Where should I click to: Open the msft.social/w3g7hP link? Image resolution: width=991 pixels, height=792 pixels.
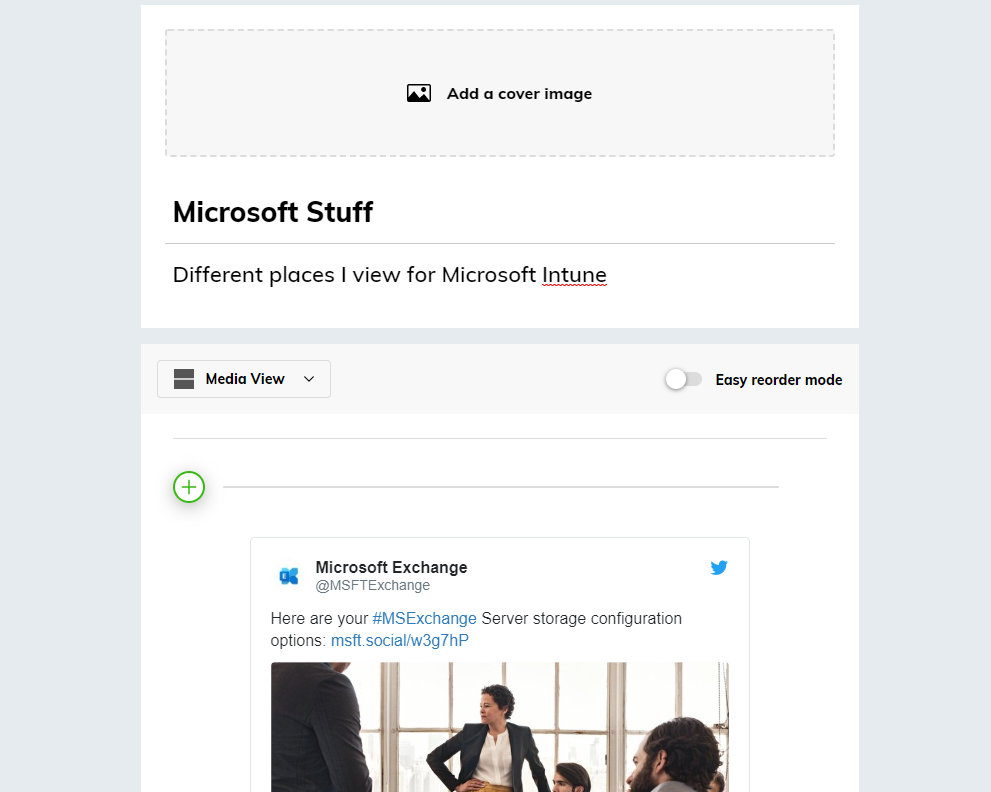click(x=400, y=640)
